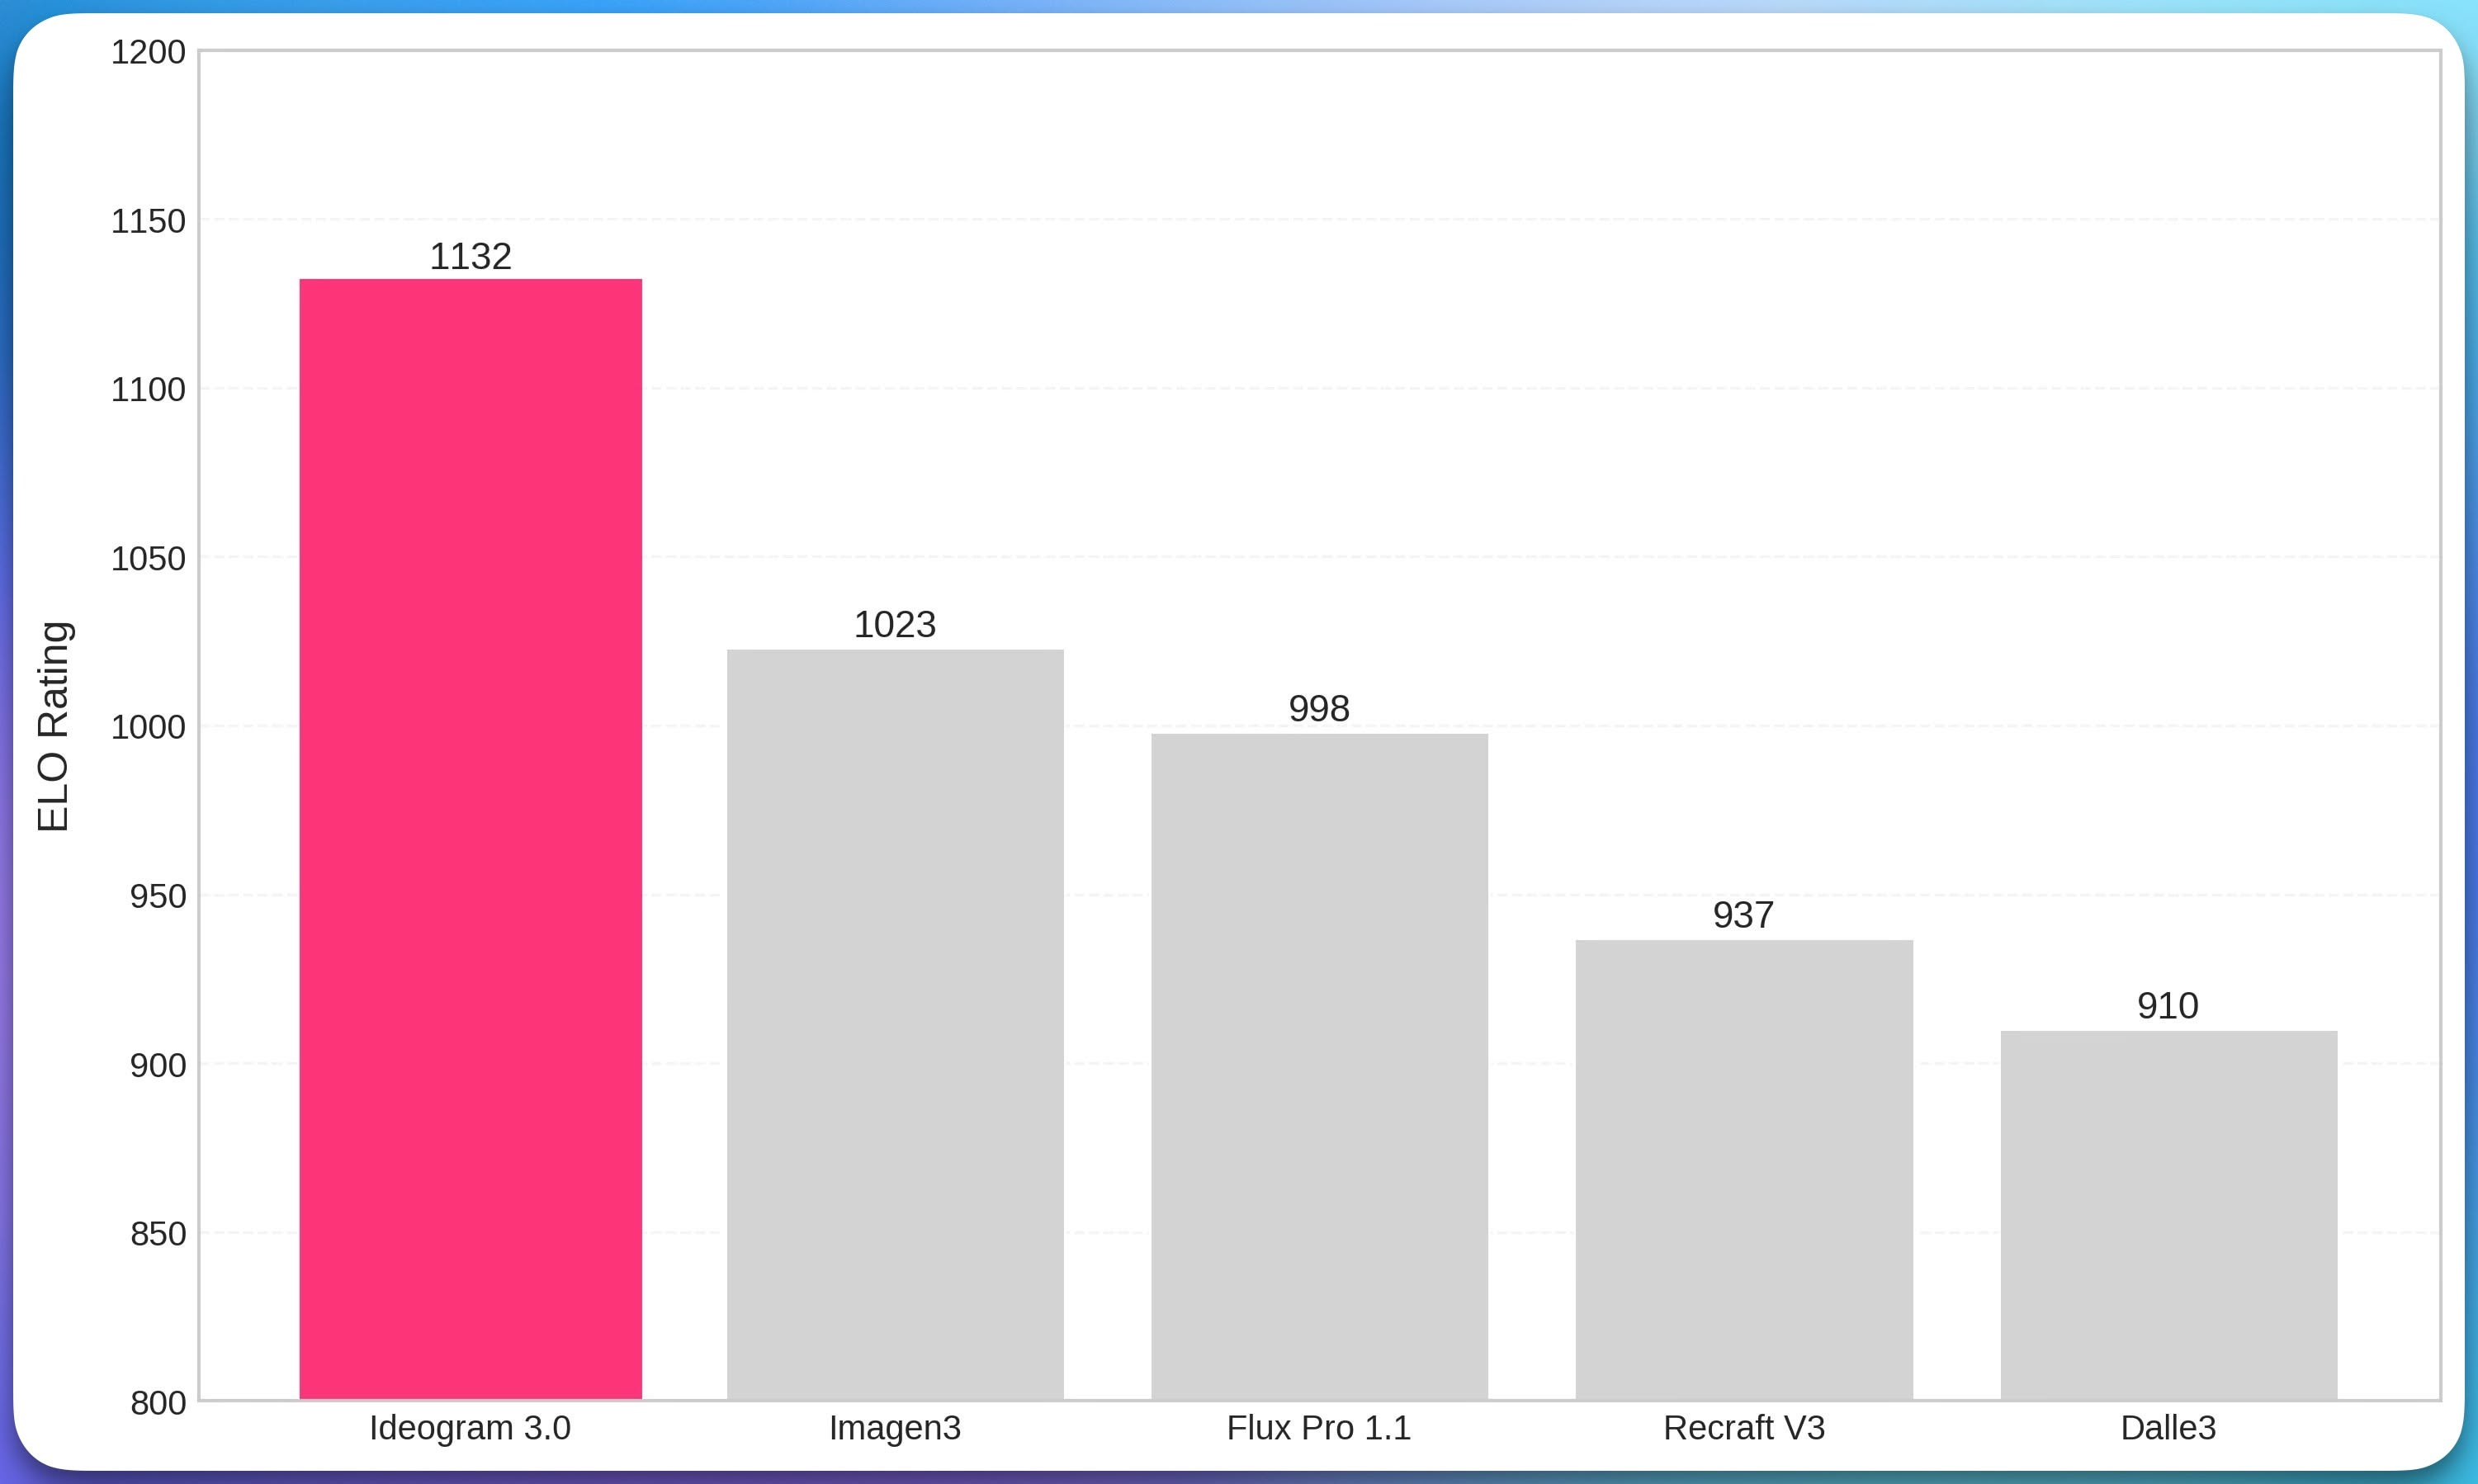2478x1484 pixels.
Task: Click the 937 value label
Action: click(1743, 915)
